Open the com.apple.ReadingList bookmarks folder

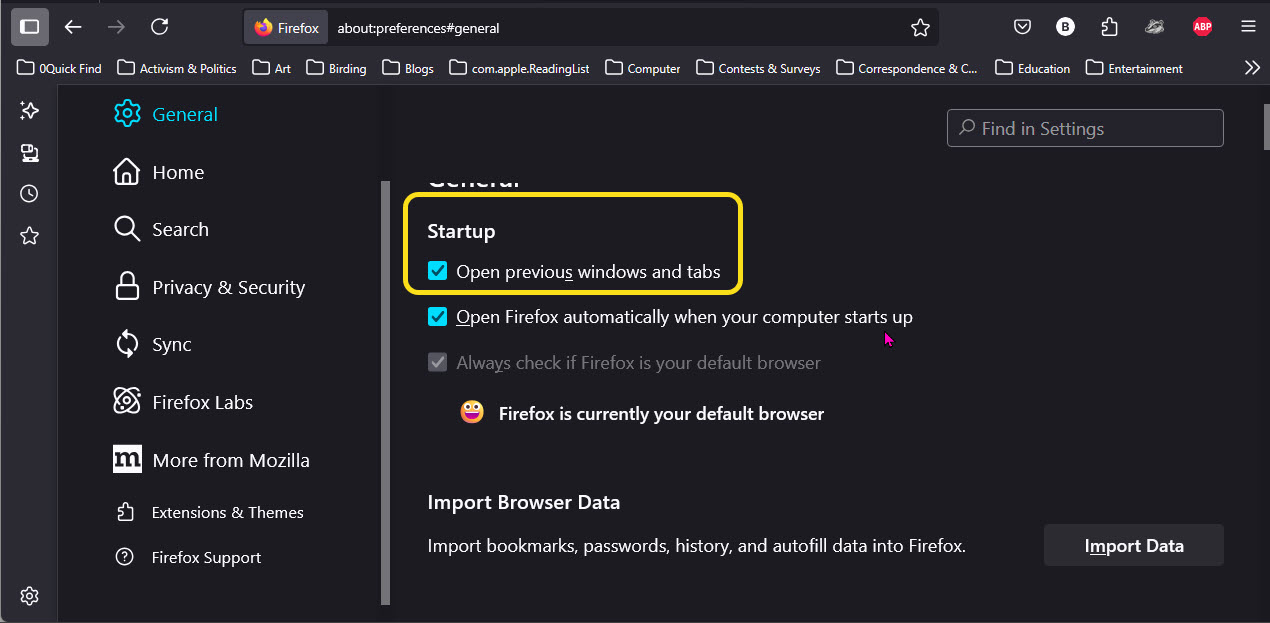(x=520, y=68)
